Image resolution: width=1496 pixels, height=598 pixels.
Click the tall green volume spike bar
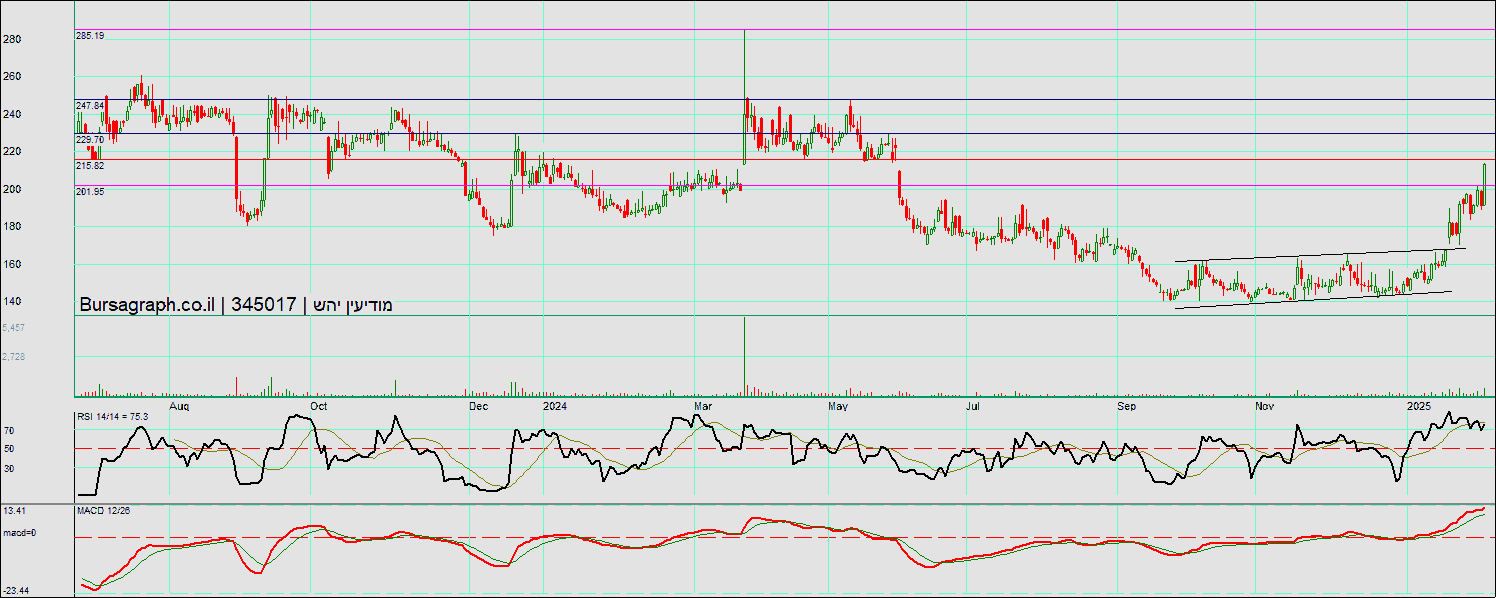point(744,355)
